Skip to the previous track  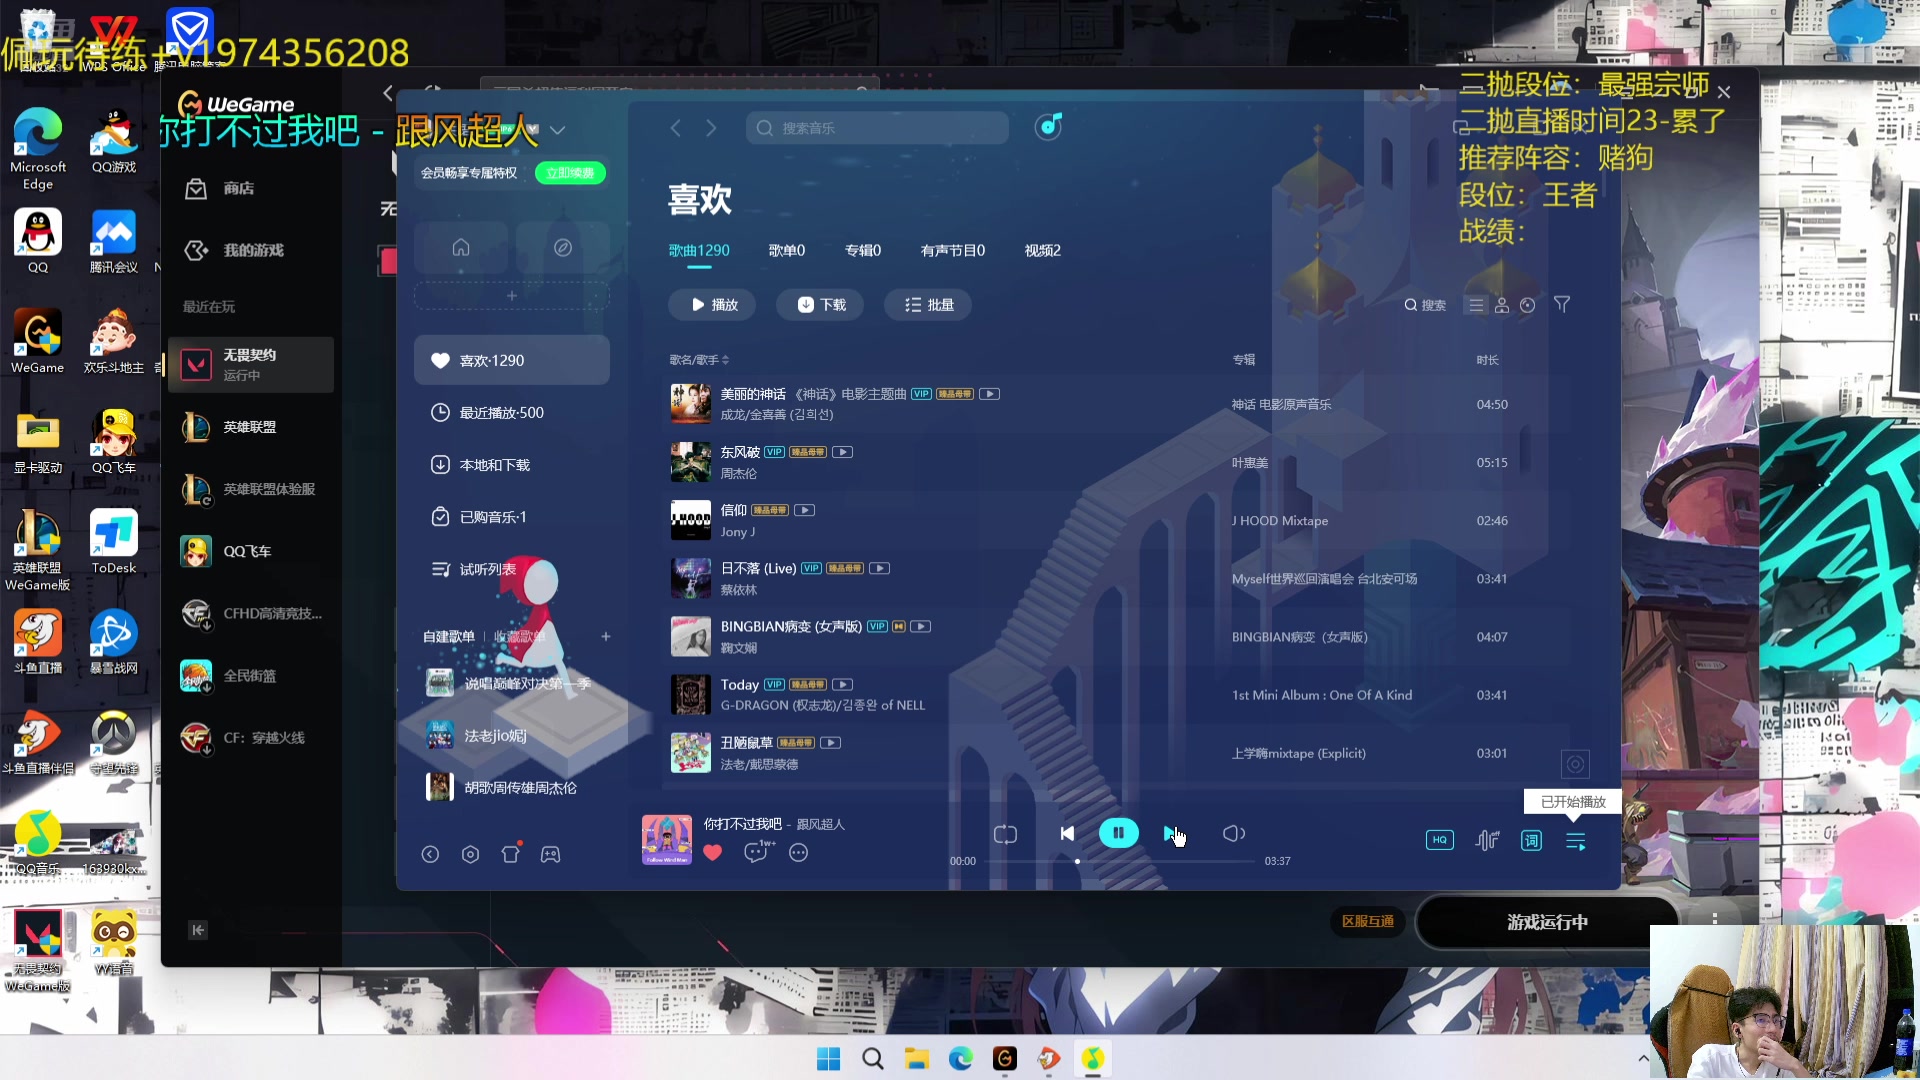tap(1067, 834)
